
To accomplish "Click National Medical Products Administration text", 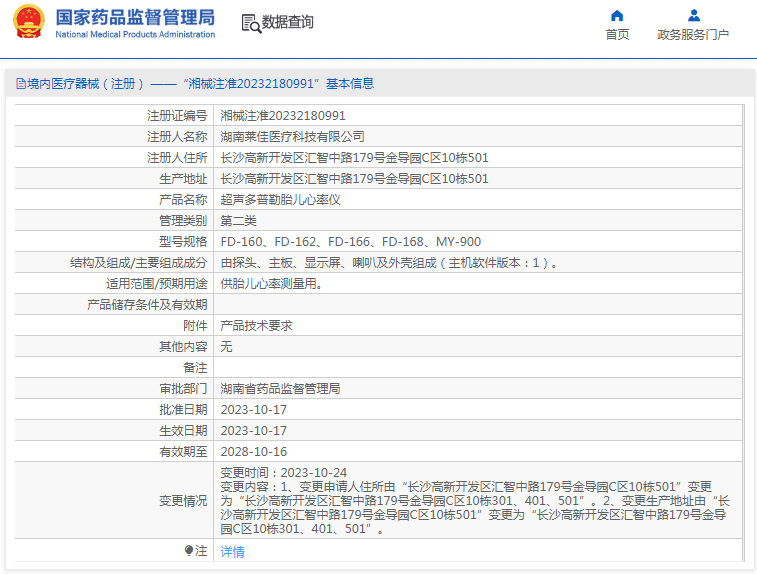I will 135,35.
